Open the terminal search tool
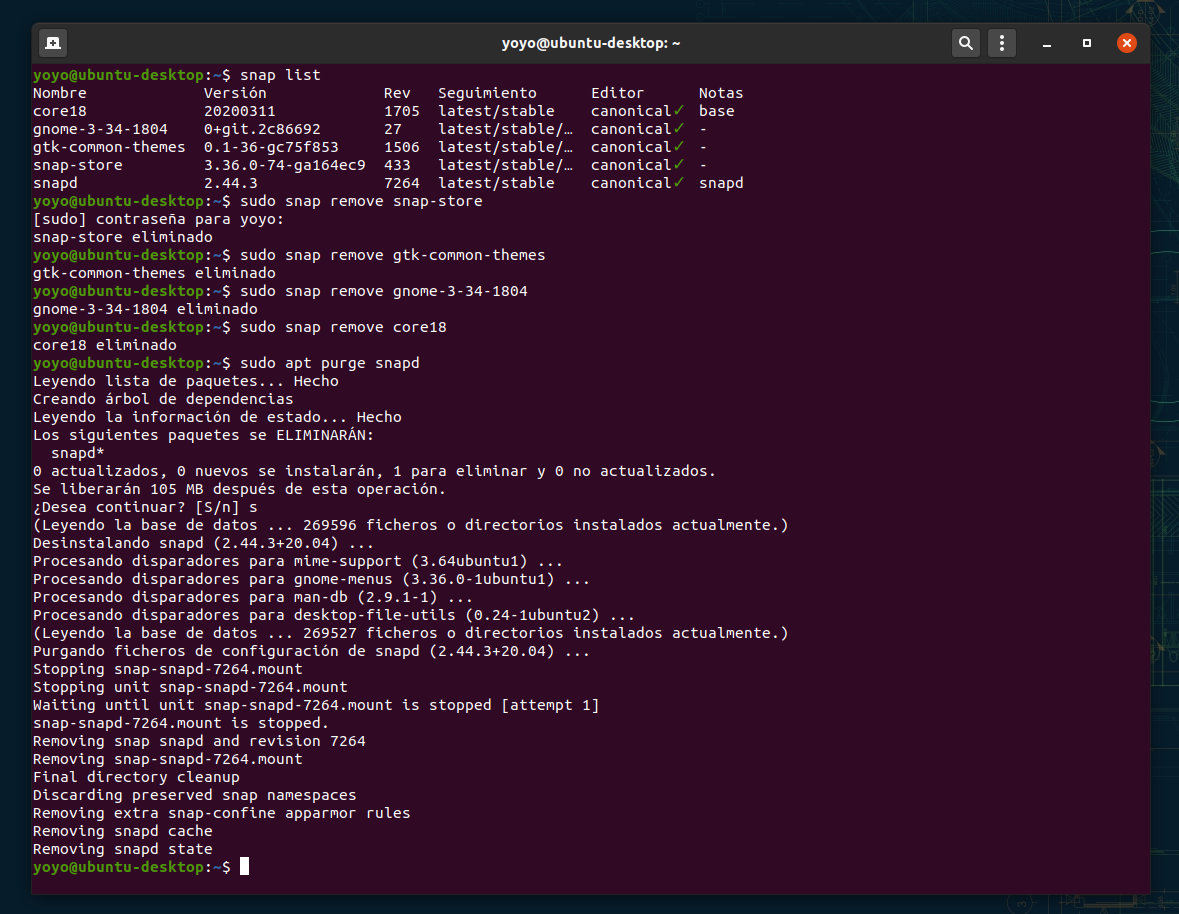The image size is (1179, 914). [965, 43]
